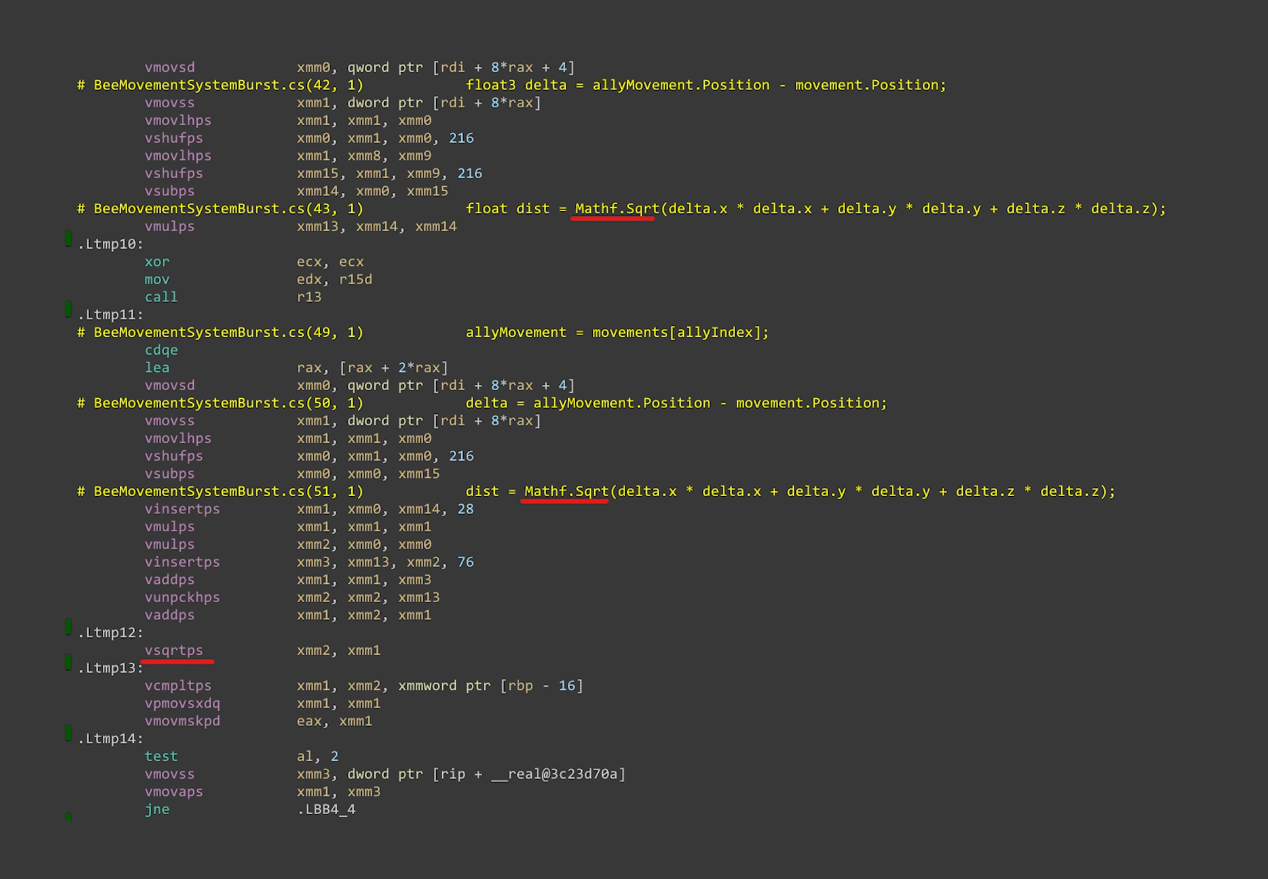
Task: Click the .LBB4_4 jump target
Action: pos(326,809)
